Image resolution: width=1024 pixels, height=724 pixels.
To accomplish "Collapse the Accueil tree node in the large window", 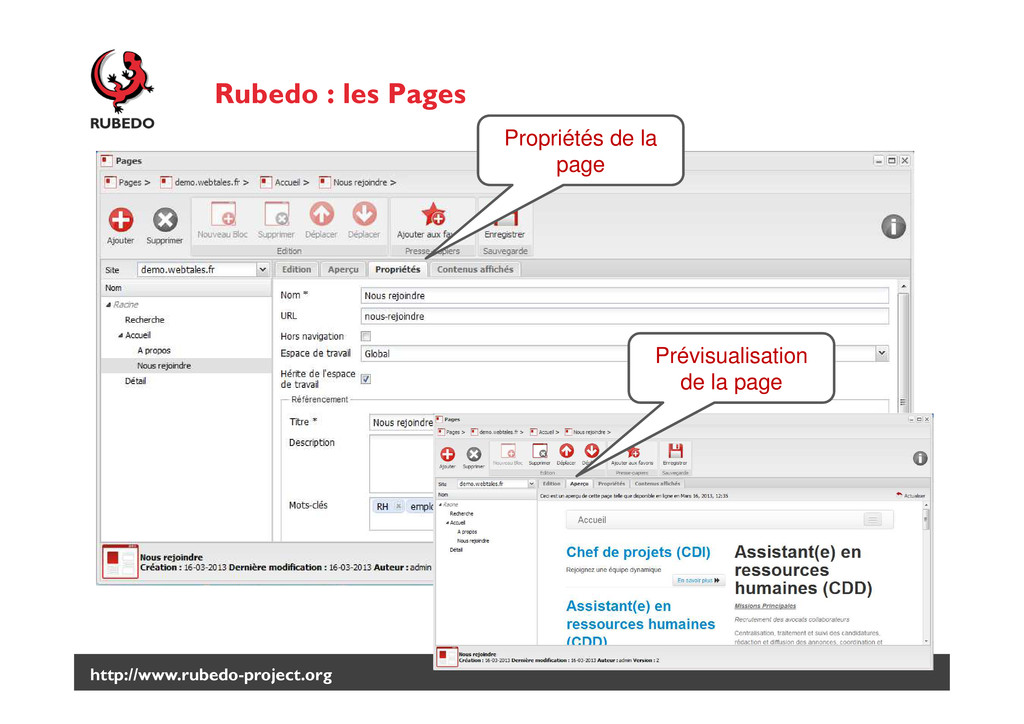I will 121,336.
